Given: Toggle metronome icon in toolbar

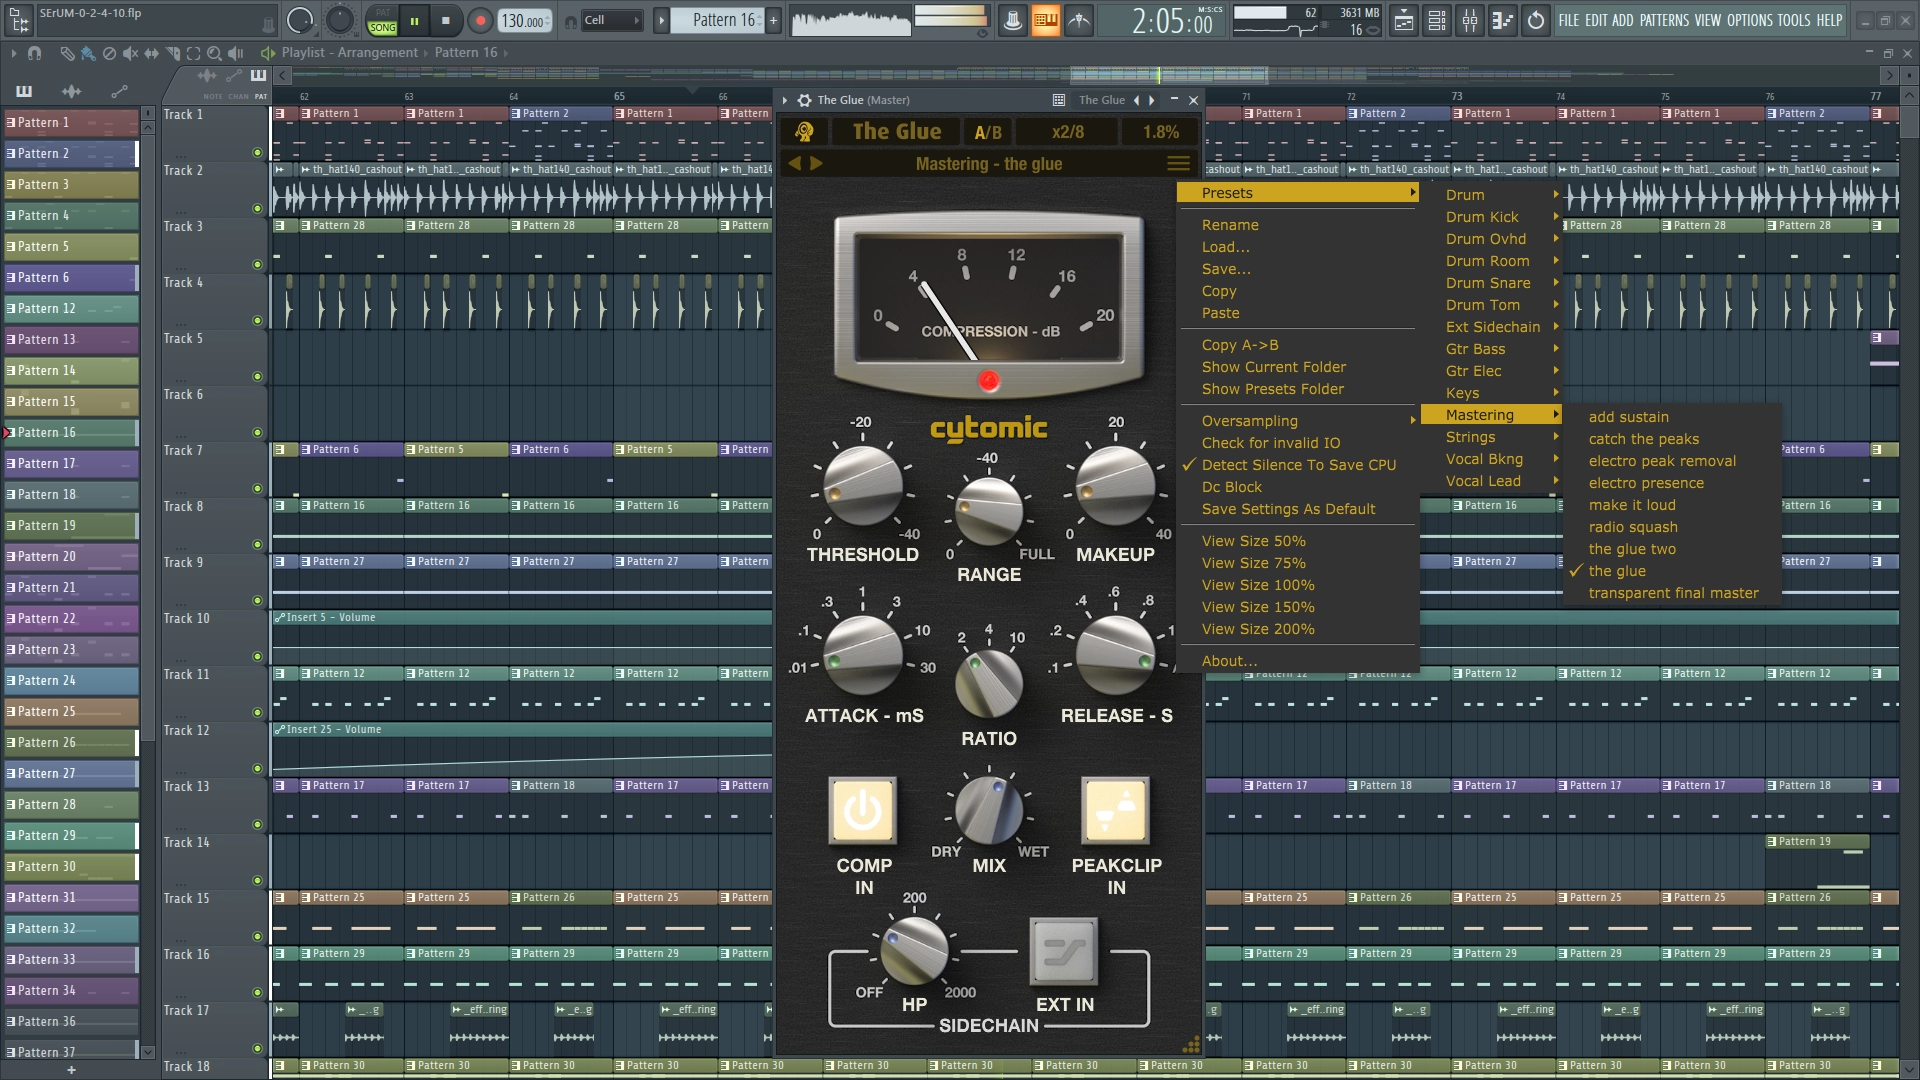Looking at the screenshot, I should tap(1012, 20).
